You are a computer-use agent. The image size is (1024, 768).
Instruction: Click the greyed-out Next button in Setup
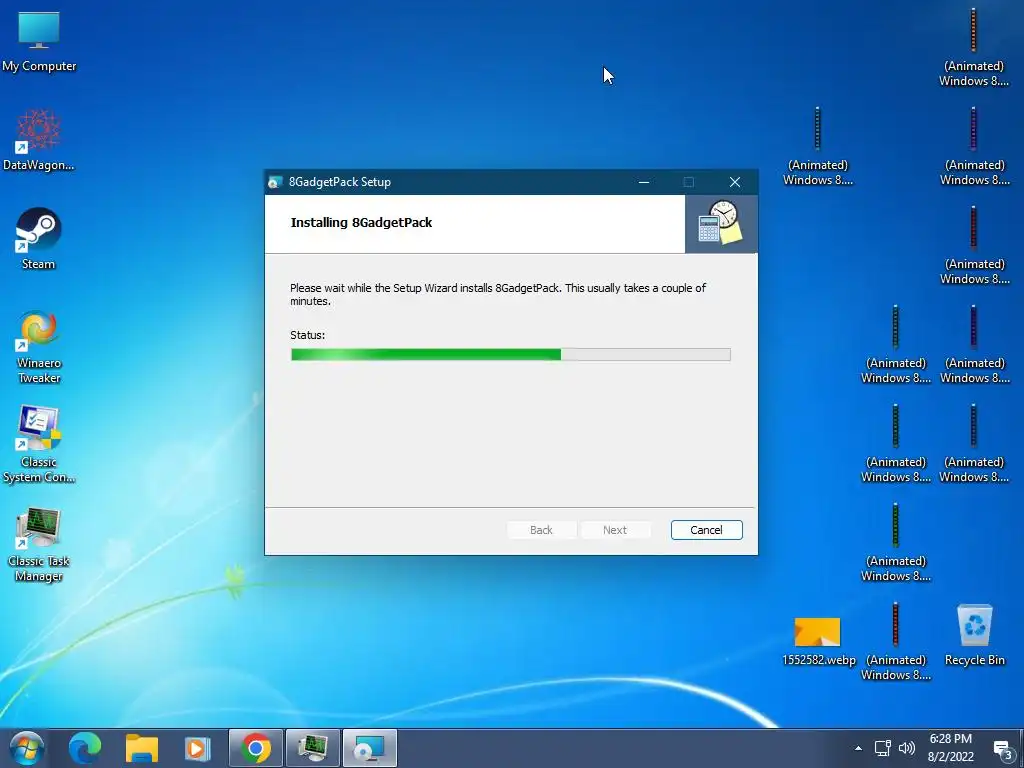click(x=615, y=530)
